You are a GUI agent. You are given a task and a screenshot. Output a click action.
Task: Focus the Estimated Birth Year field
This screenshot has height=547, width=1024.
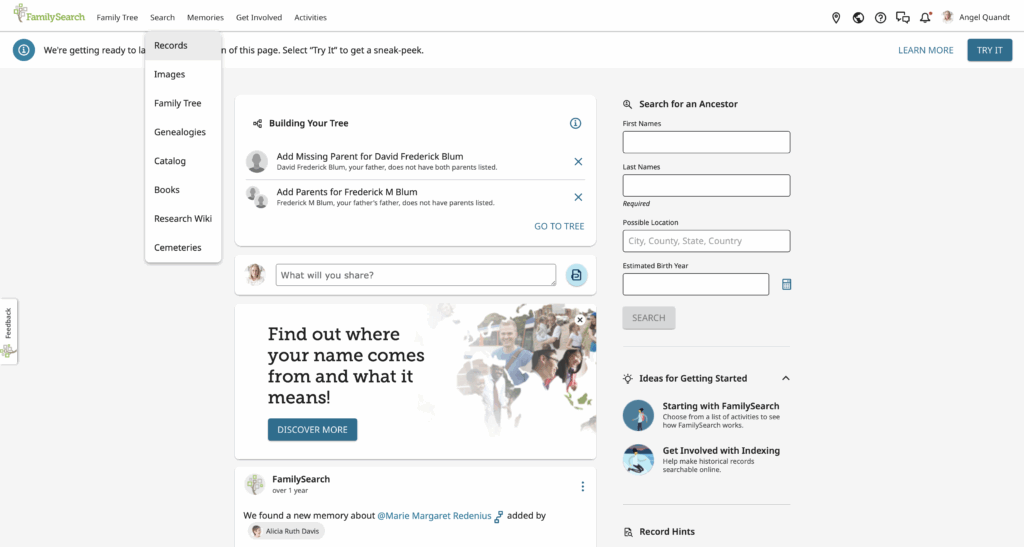[x=696, y=285]
